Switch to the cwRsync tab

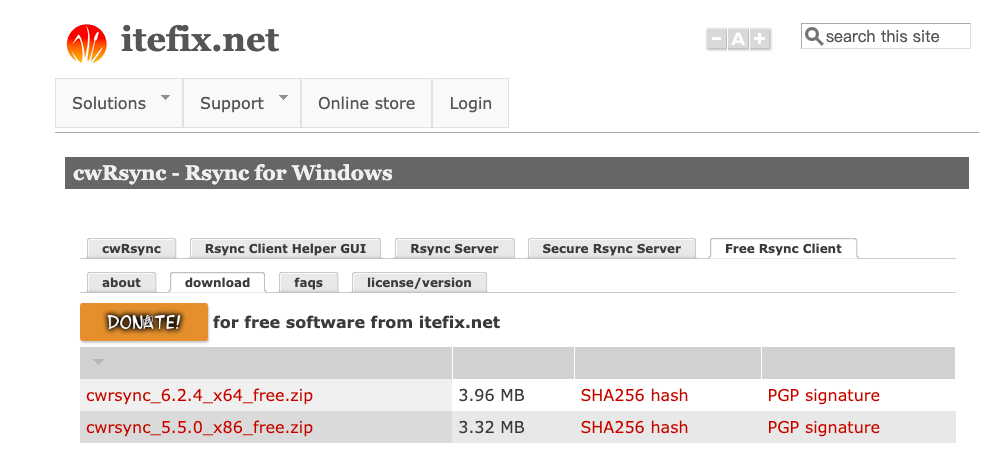[131, 249]
